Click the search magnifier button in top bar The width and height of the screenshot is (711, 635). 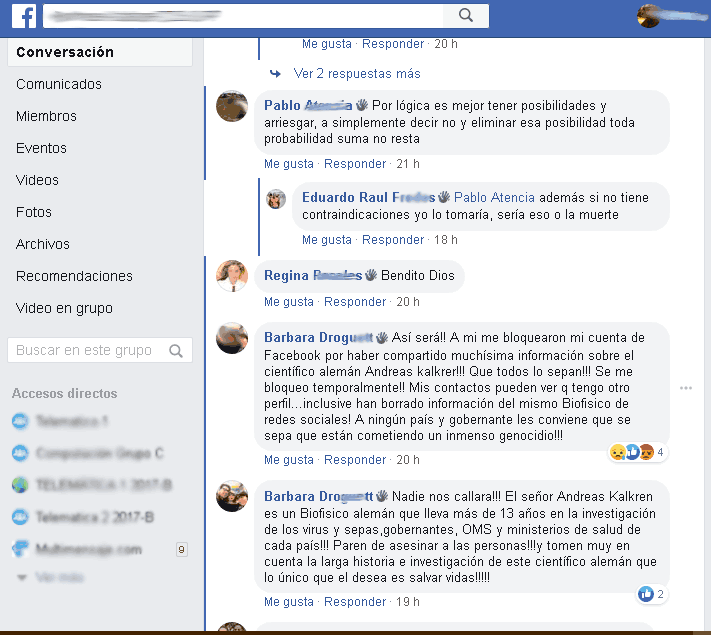click(466, 16)
